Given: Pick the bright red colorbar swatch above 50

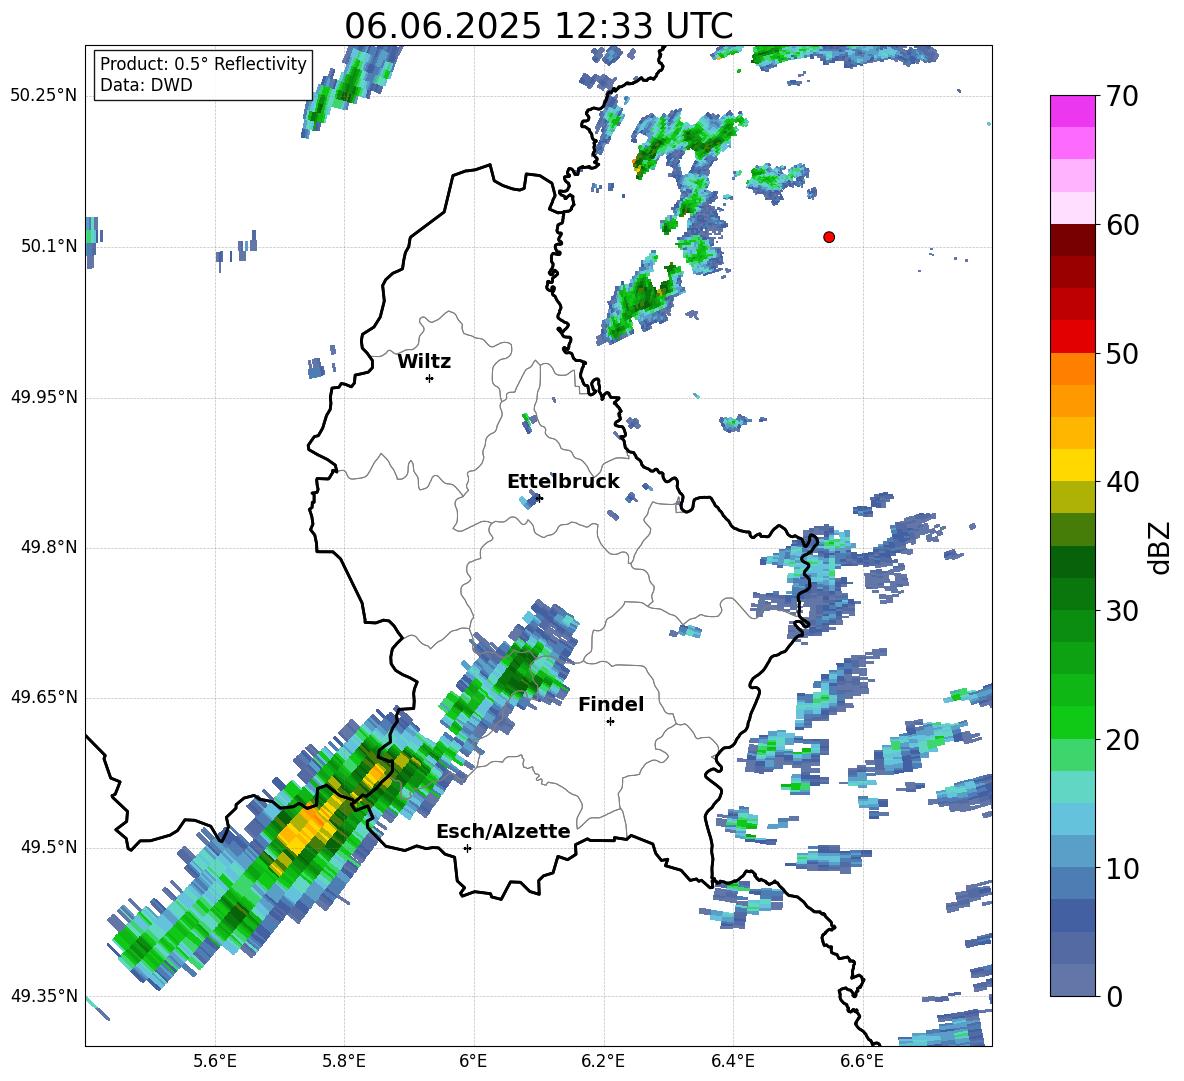Looking at the screenshot, I should [1072, 337].
